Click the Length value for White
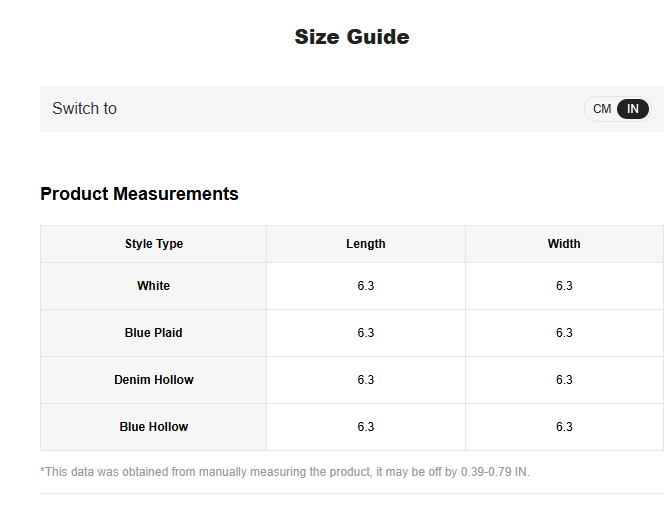Viewport: 667px width, 526px height. click(366, 286)
